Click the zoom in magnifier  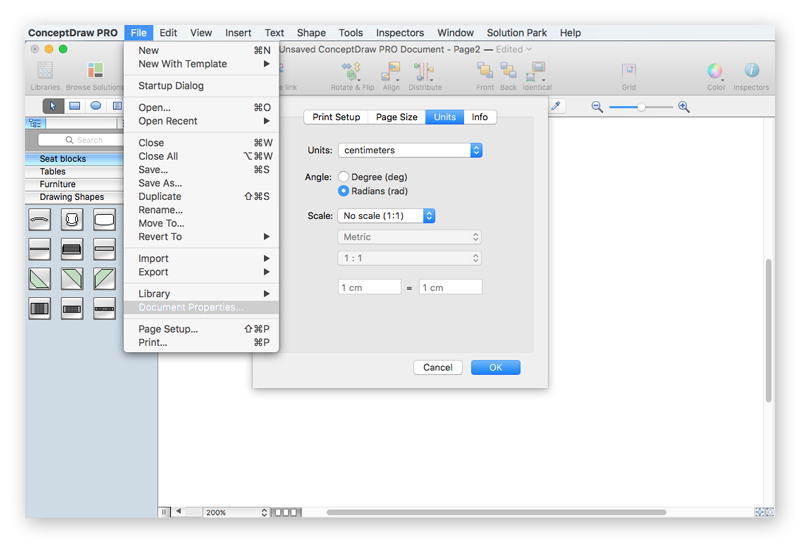click(684, 107)
